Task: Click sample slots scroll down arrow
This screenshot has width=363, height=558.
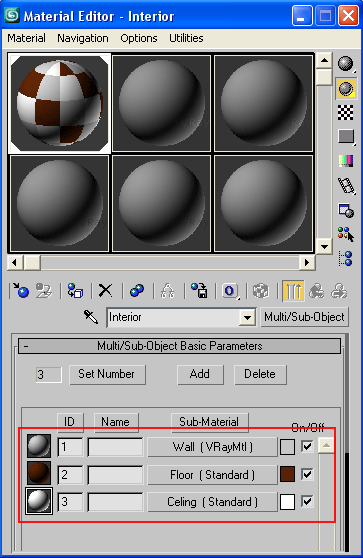Action: point(324,246)
